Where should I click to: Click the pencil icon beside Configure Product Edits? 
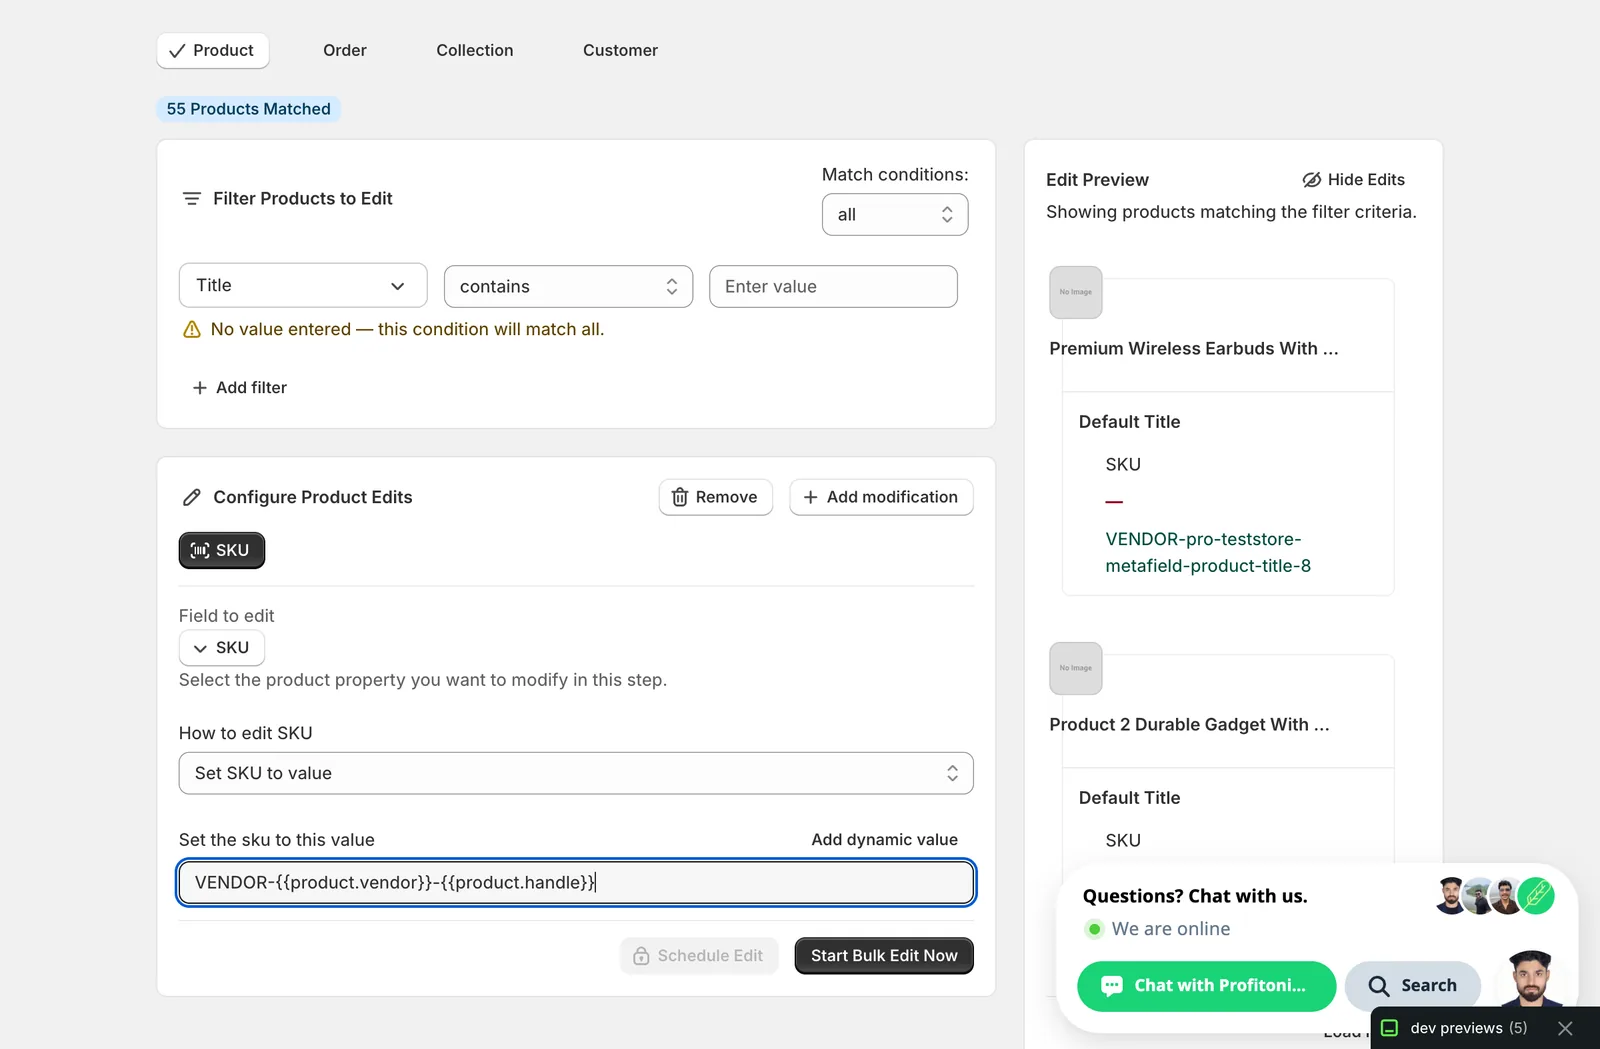click(x=192, y=497)
